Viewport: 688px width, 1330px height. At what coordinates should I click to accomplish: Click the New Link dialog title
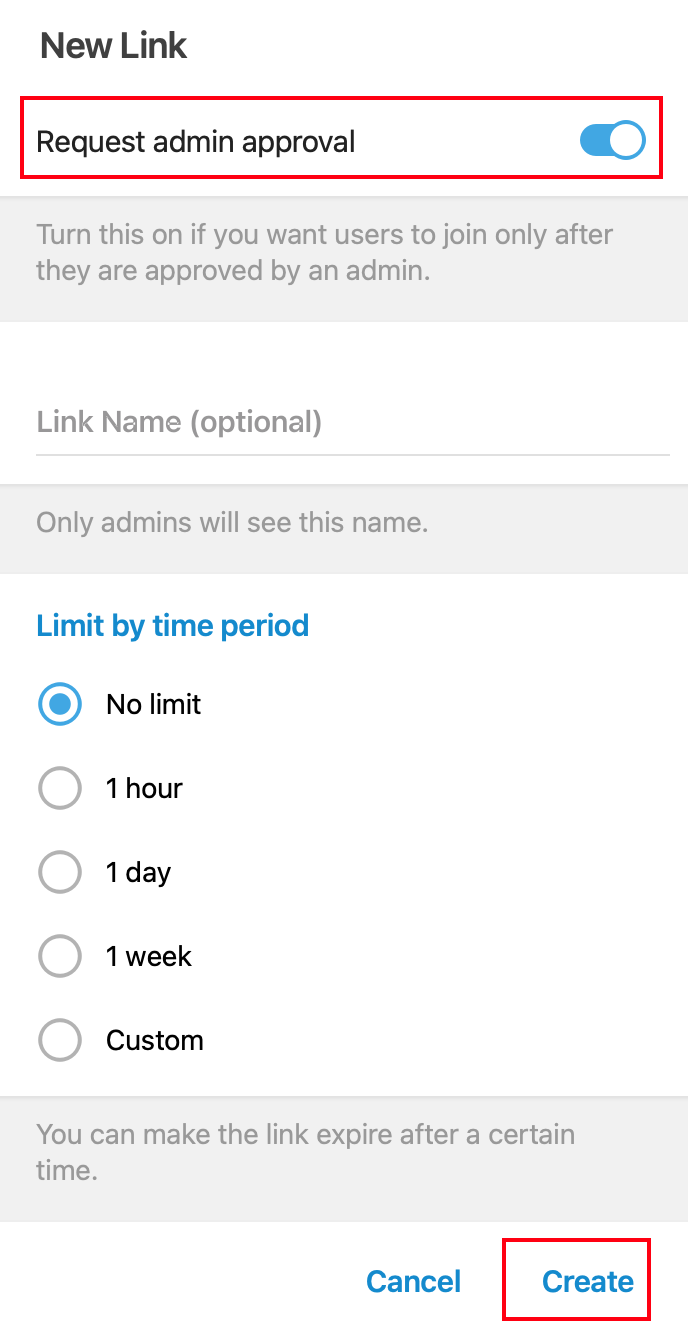coord(113,46)
